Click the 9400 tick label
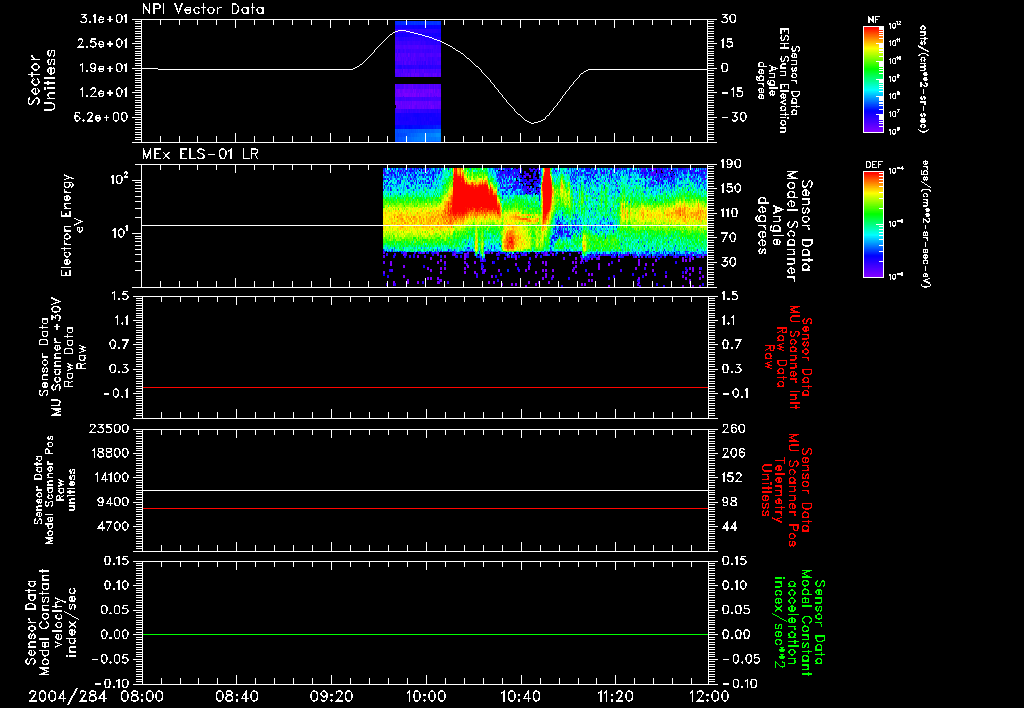 pos(113,502)
